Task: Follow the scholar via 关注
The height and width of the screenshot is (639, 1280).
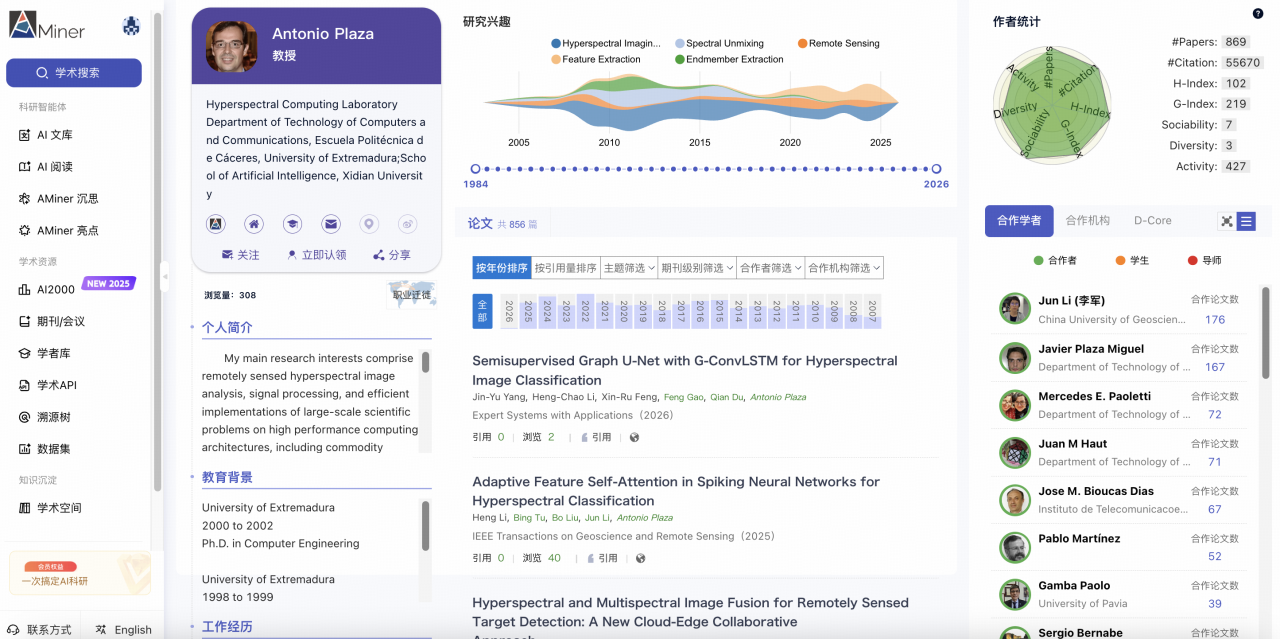Action: [x=241, y=255]
